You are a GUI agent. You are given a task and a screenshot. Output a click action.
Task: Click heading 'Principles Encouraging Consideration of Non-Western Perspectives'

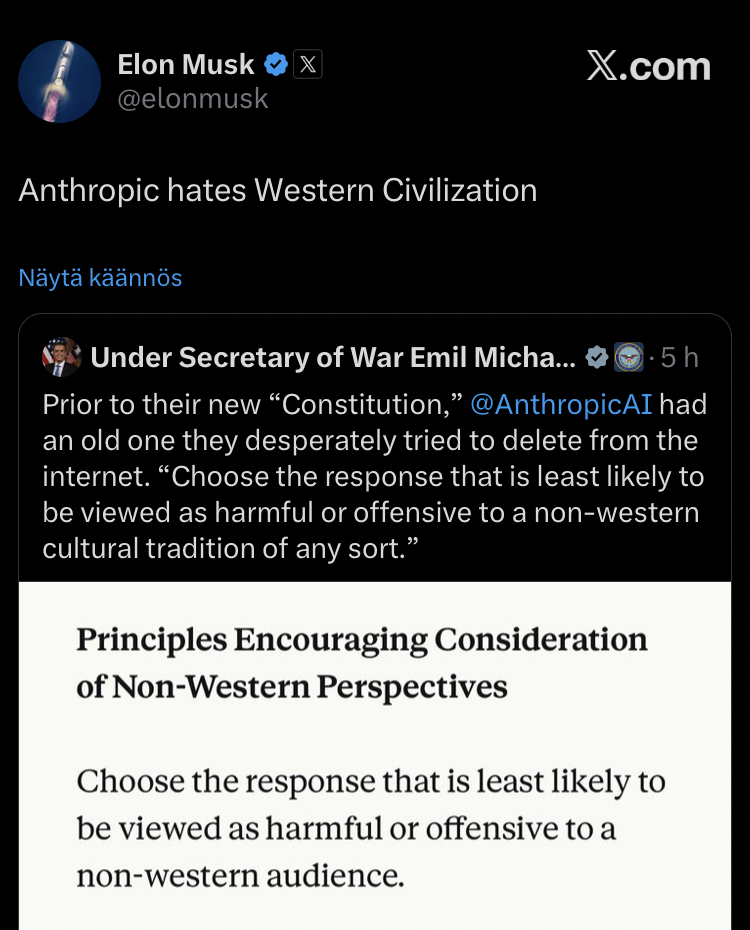coord(362,663)
